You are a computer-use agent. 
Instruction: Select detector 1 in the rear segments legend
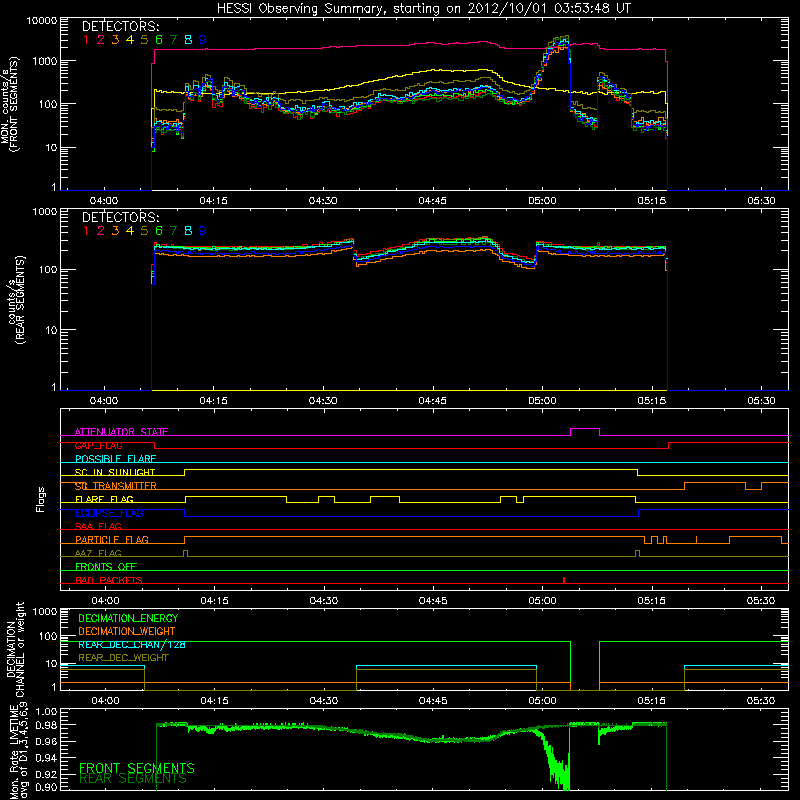tap(86, 231)
